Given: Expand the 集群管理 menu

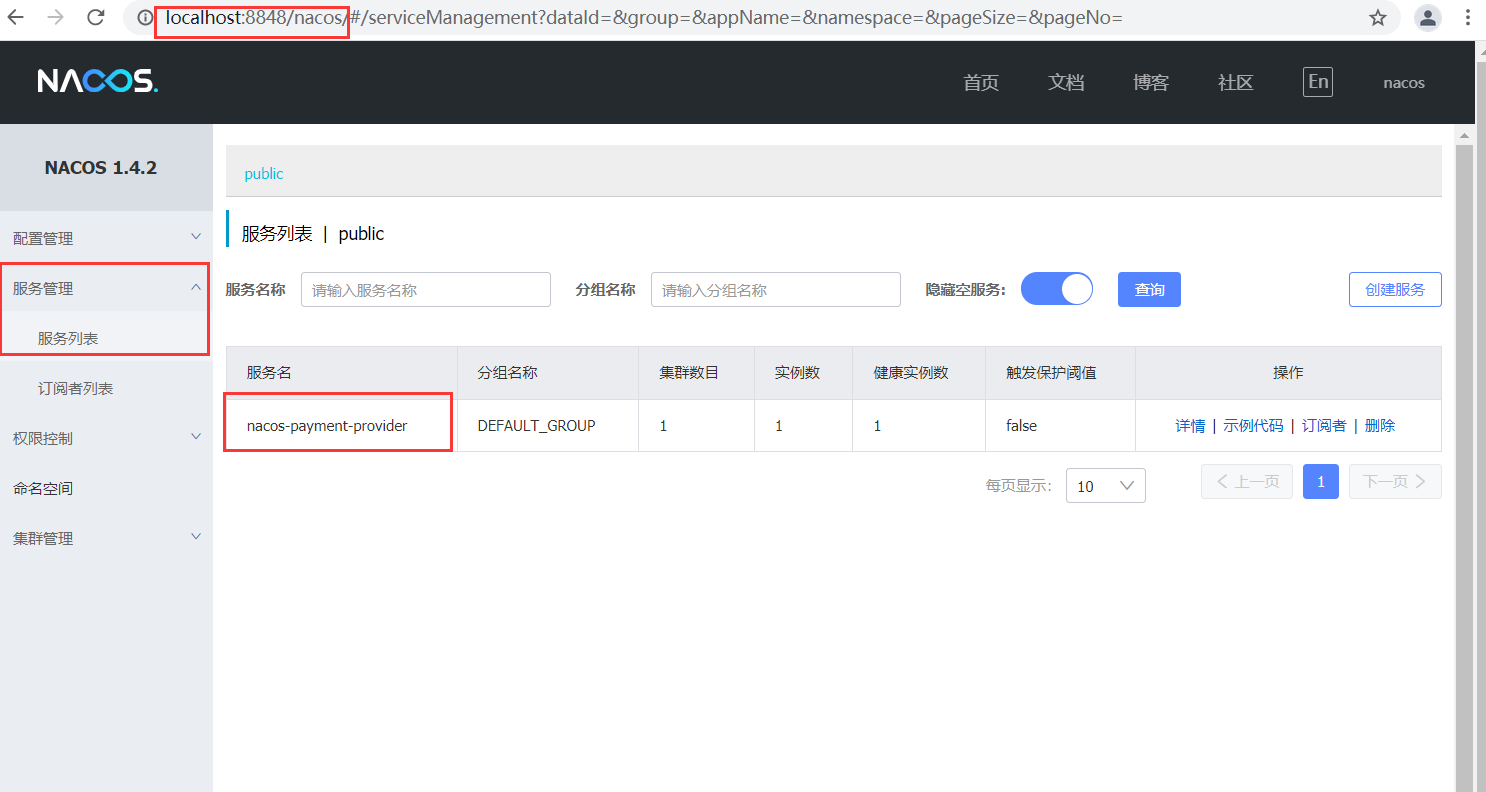Looking at the screenshot, I should pyautogui.click(x=106, y=538).
